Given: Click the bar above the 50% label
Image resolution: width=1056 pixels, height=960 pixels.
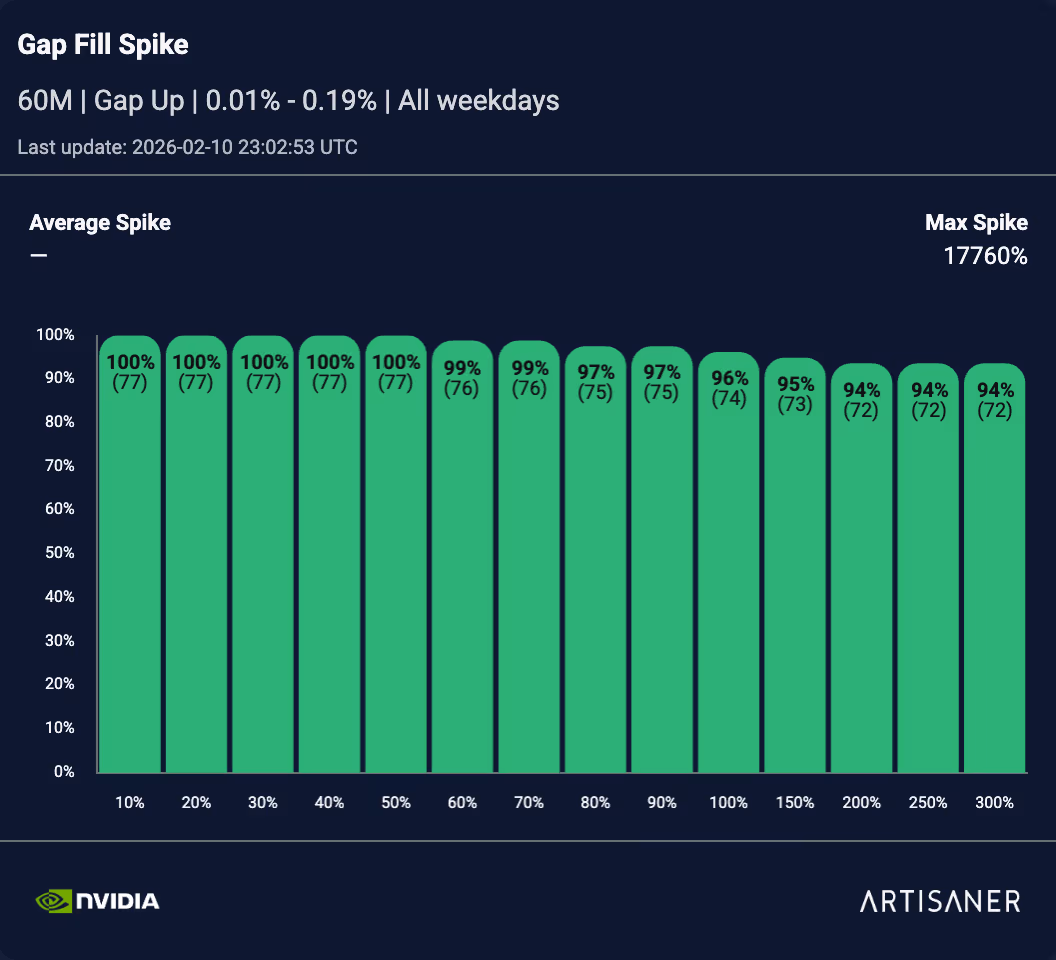Looking at the screenshot, I should click(x=396, y=554).
